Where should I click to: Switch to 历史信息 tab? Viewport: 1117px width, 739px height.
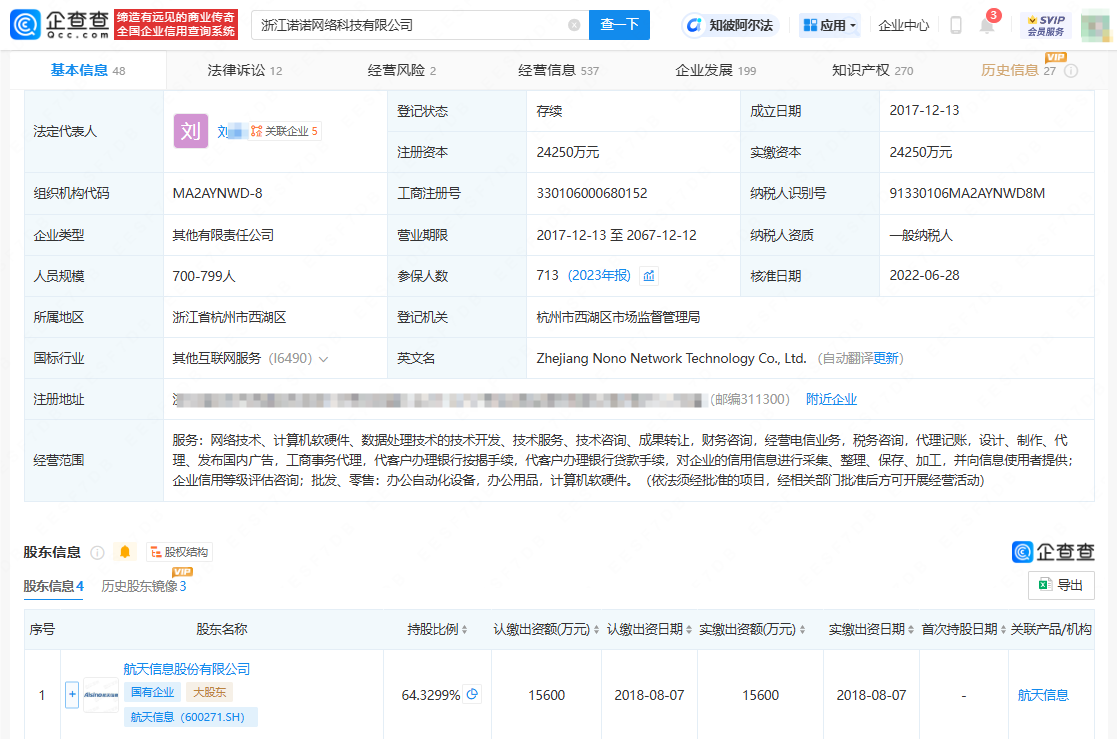point(1018,71)
